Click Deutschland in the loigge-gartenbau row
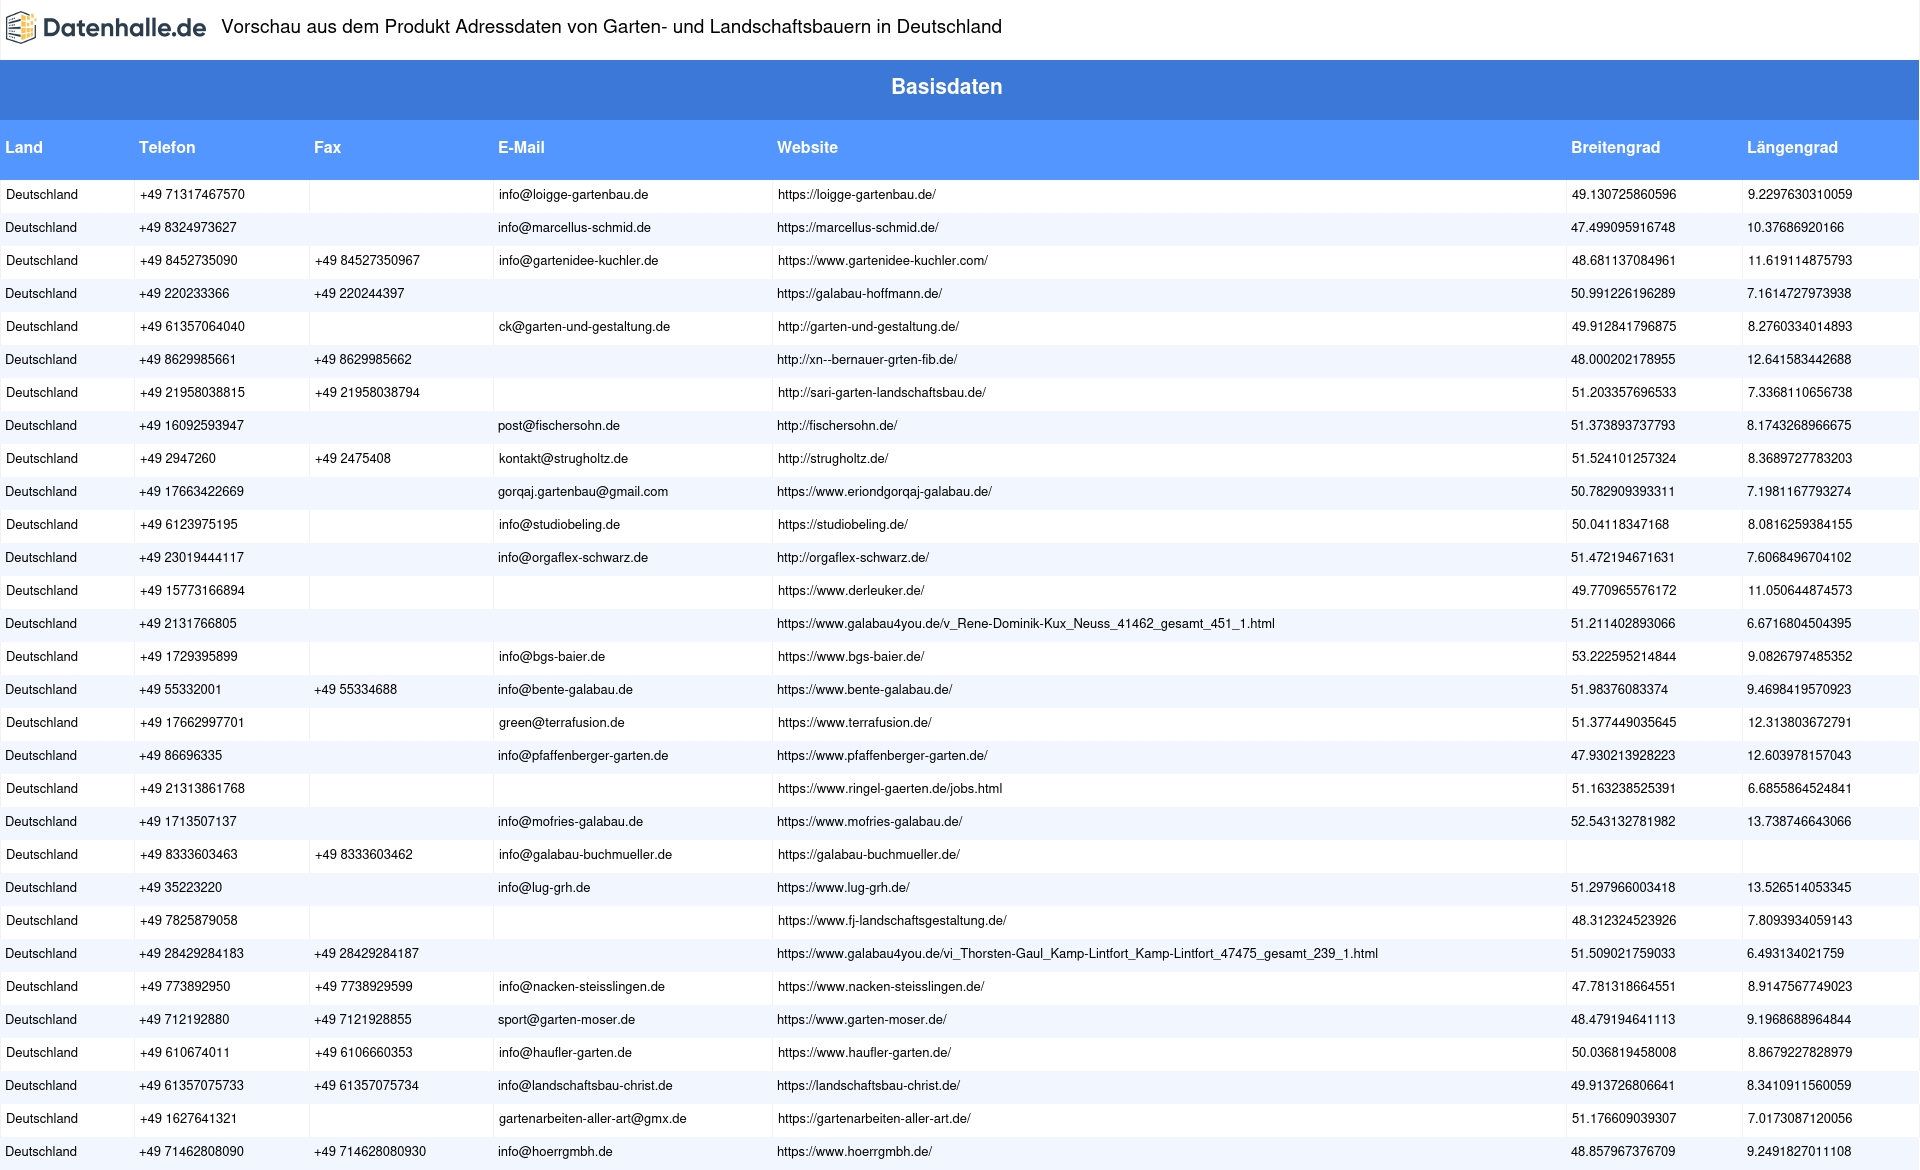 42,195
